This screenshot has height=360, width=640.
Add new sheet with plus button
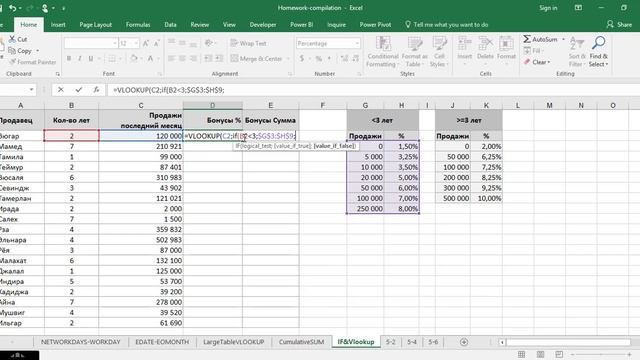tap(464, 342)
